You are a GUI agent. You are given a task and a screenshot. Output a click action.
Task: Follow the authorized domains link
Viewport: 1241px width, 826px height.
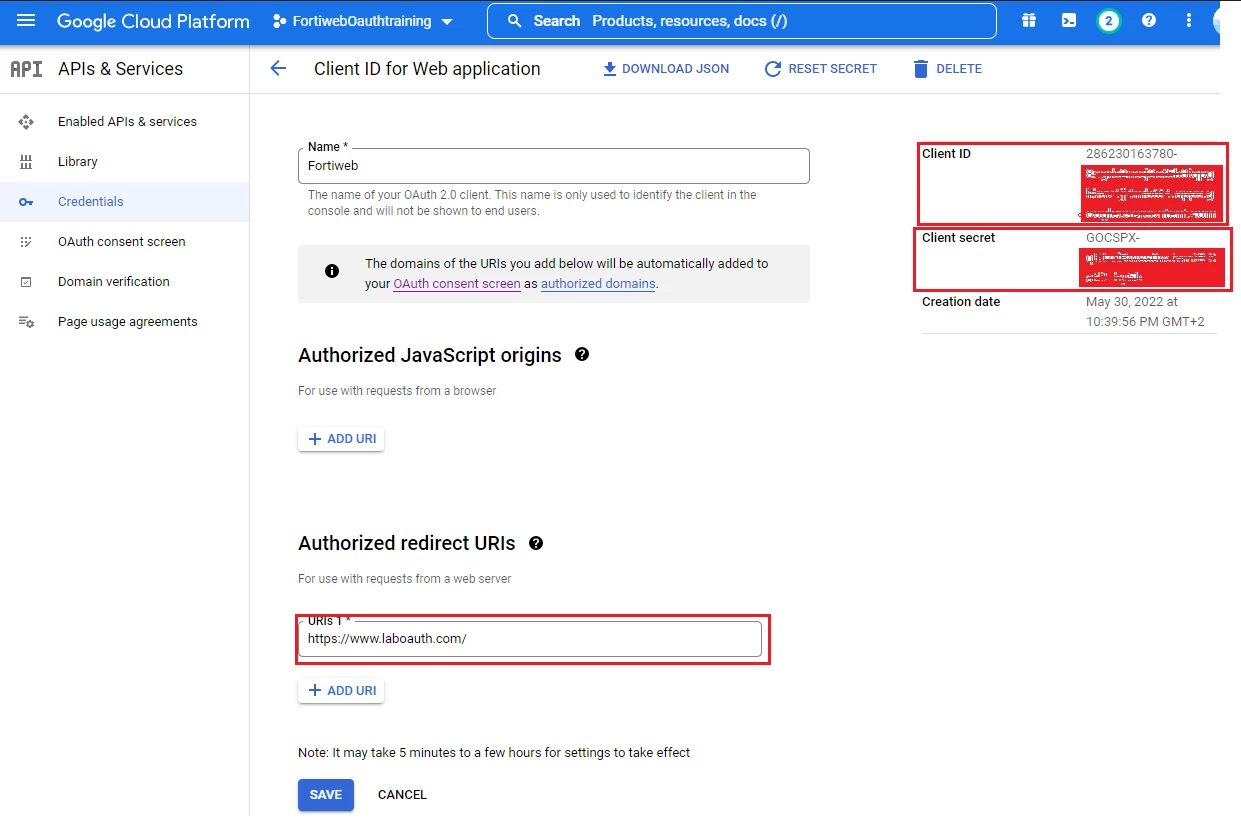point(598,283)
